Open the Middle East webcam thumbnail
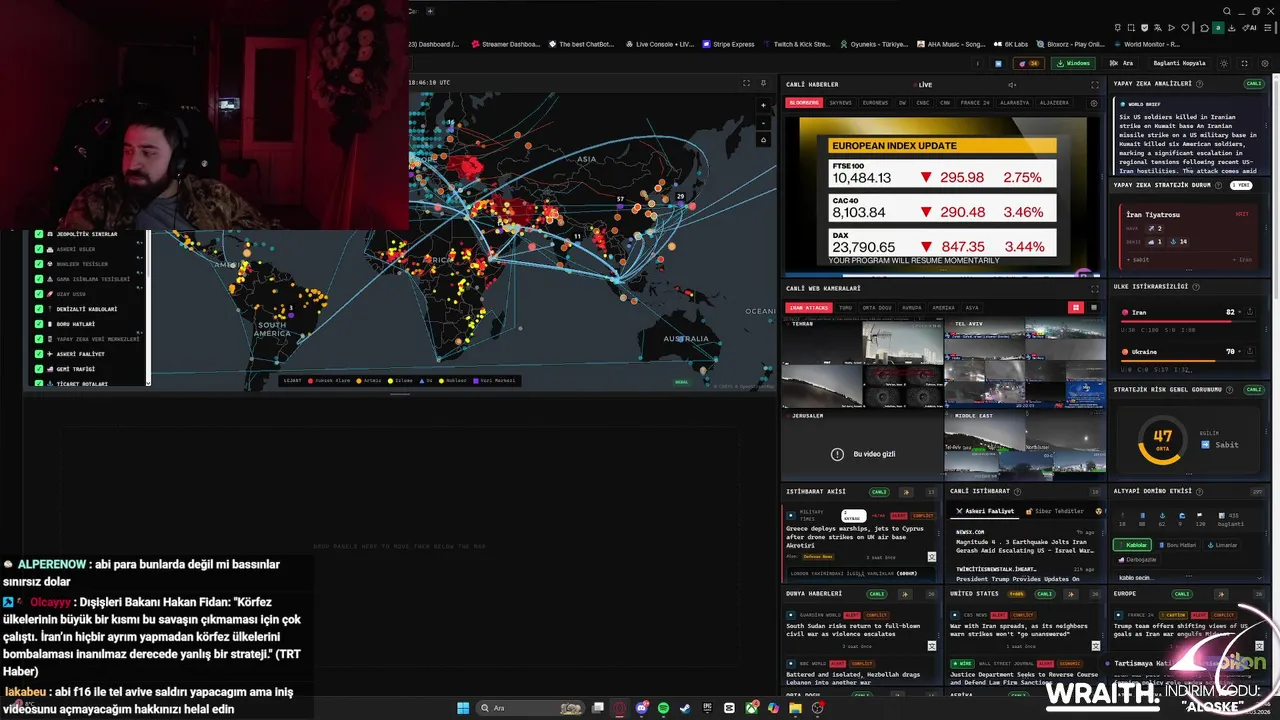 (x=1025, y=445)
